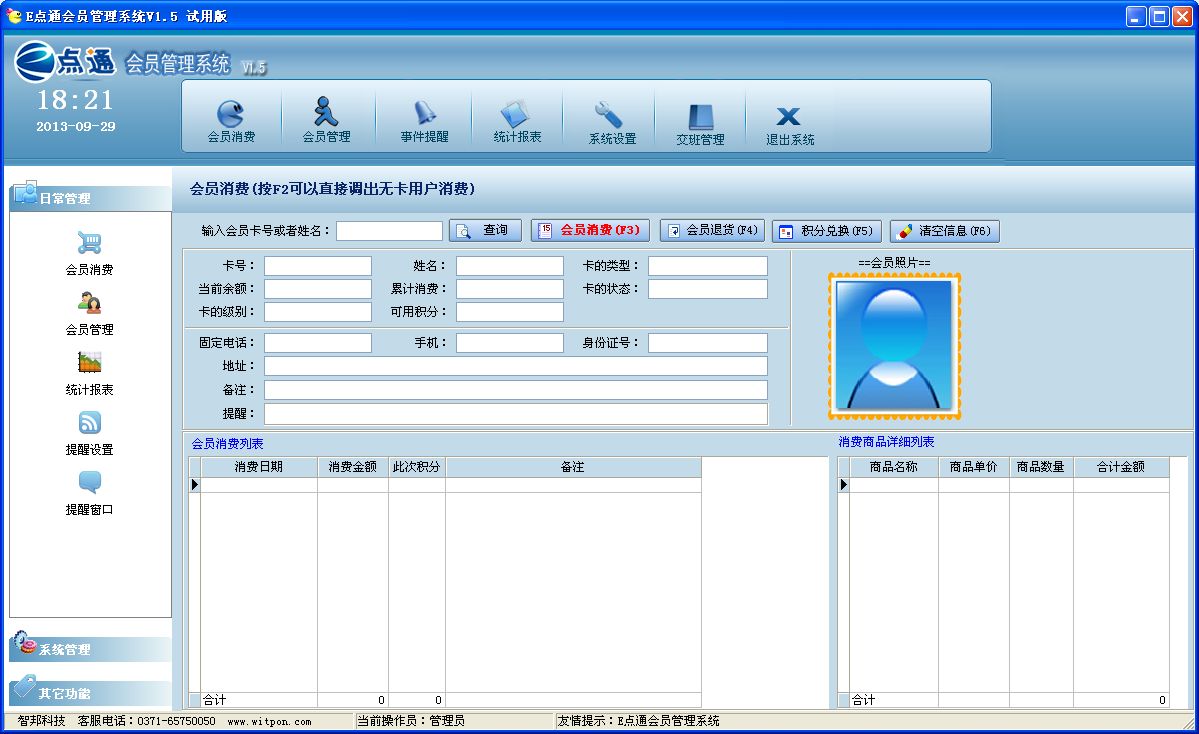Click 消费日期 column header

(x=258, y=467)
